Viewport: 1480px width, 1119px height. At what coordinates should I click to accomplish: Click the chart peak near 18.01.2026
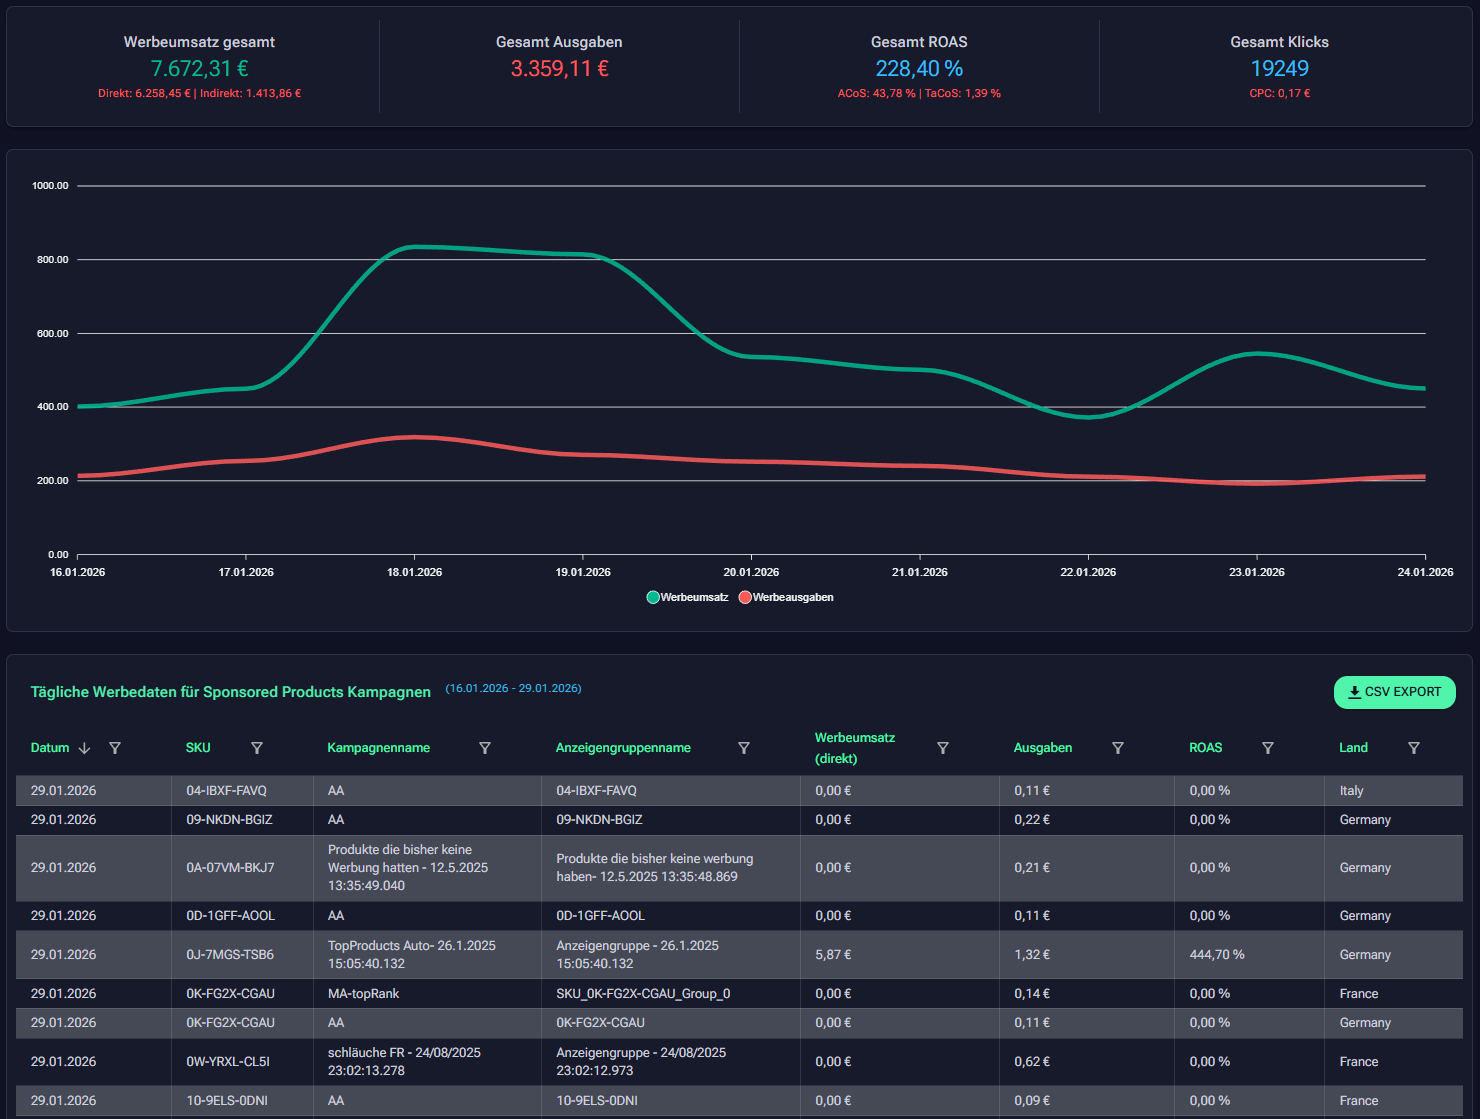(416, 247)
